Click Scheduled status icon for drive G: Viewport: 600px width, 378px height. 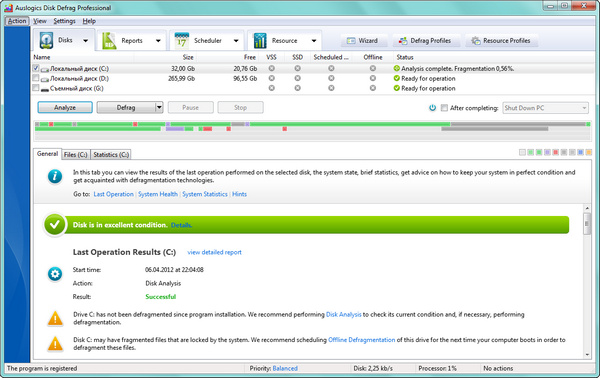click(331, 88)
